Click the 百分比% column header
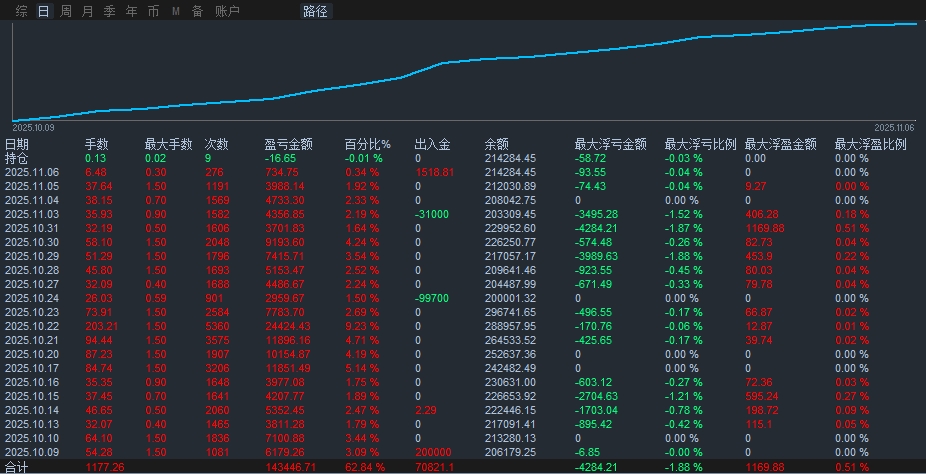This screenshot has height=474, width=926. [x=368, y=145]
